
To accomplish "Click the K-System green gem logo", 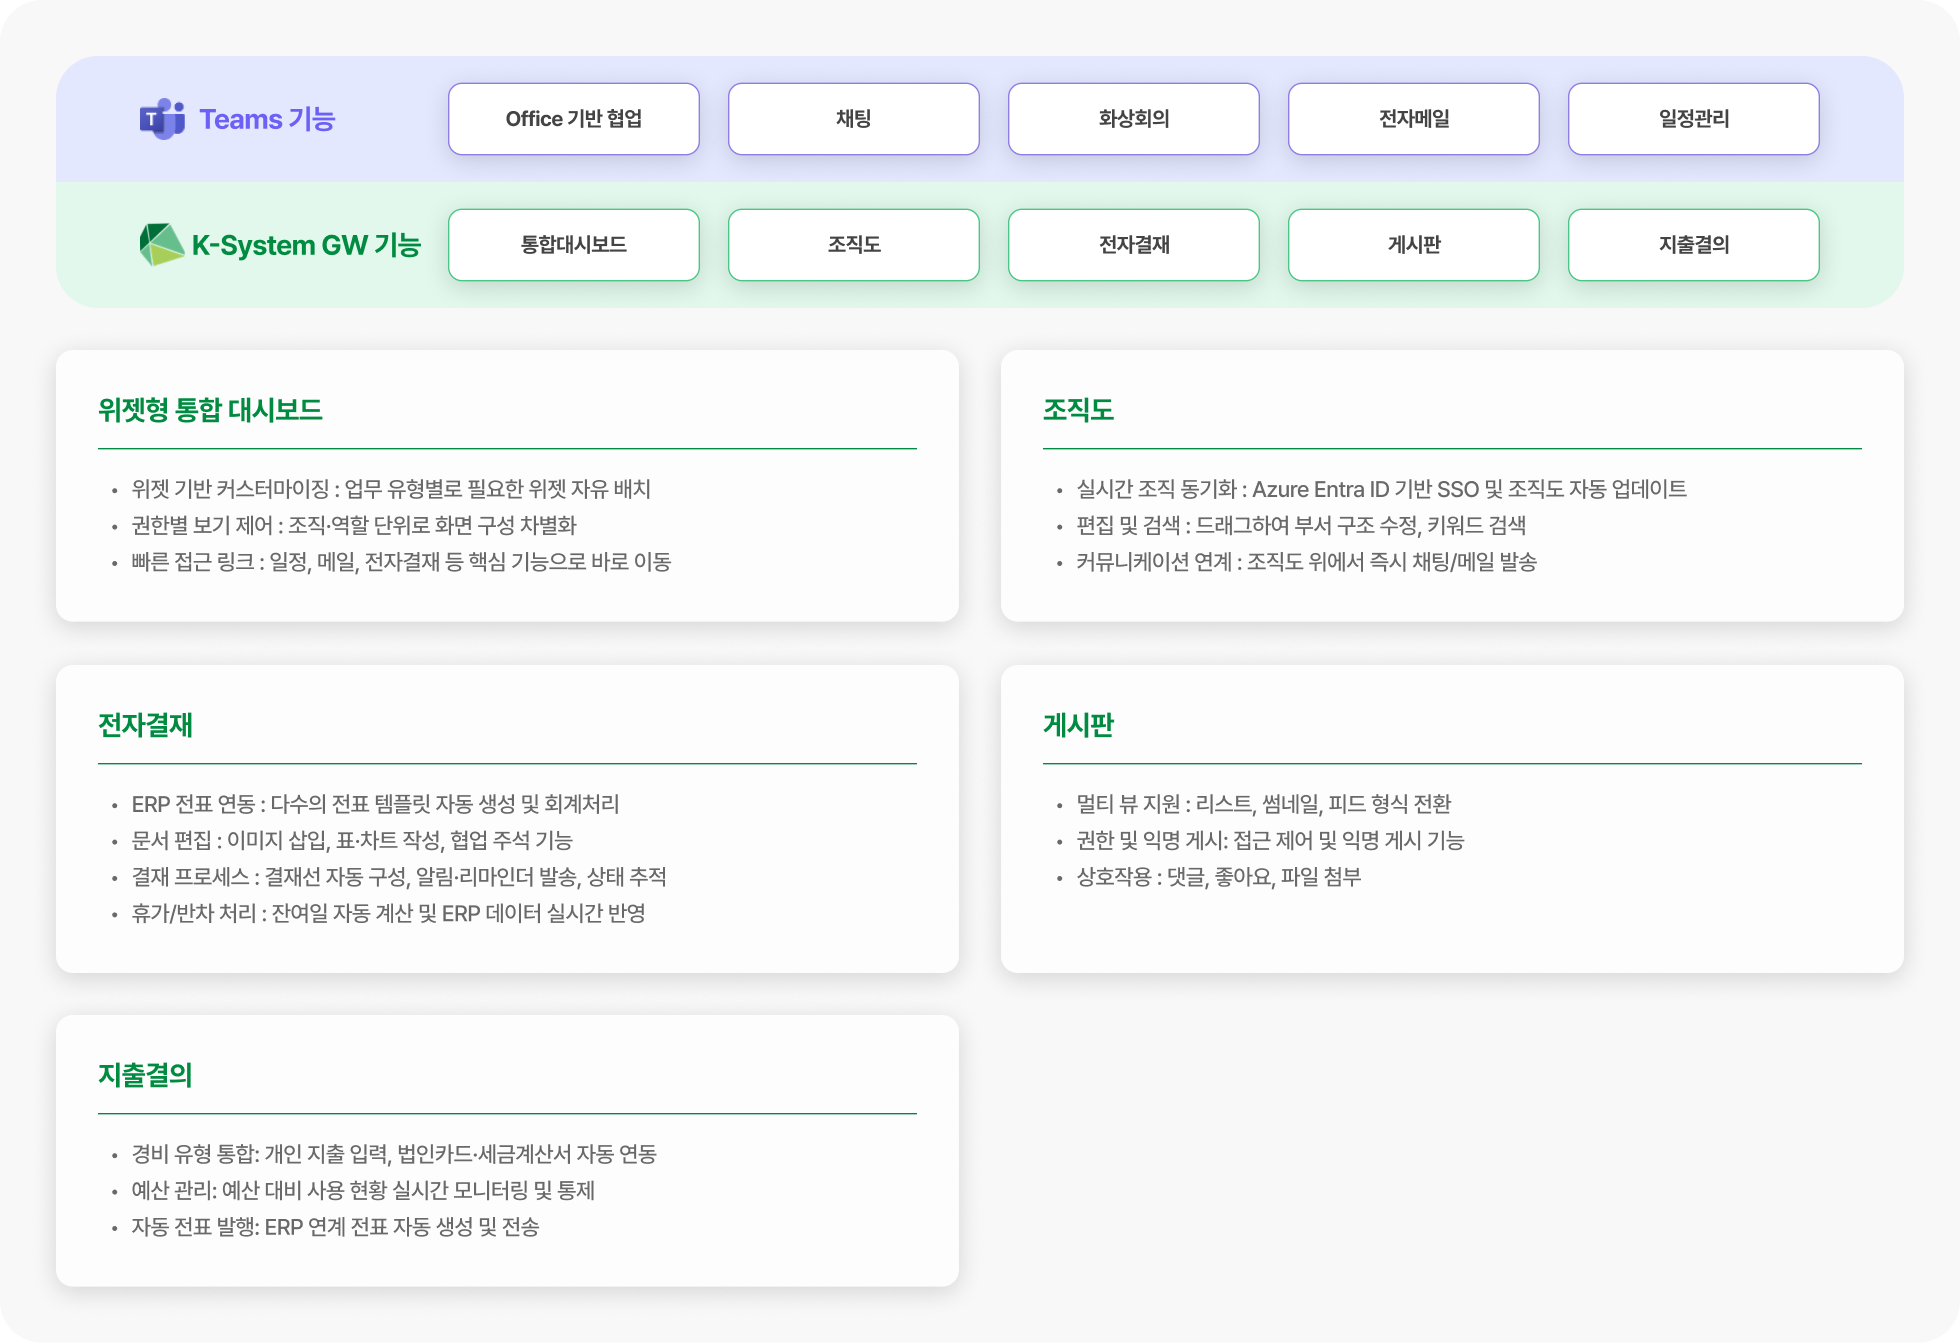I will coord(161,245).
